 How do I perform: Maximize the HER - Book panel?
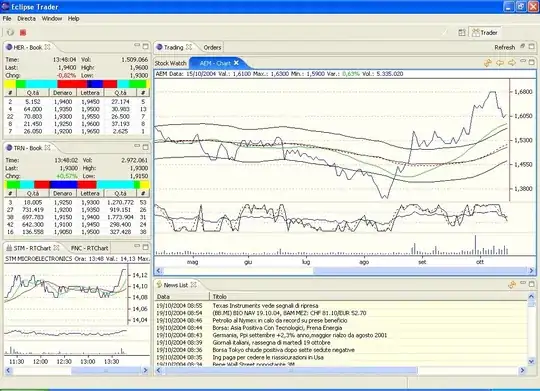pos(146,46)
